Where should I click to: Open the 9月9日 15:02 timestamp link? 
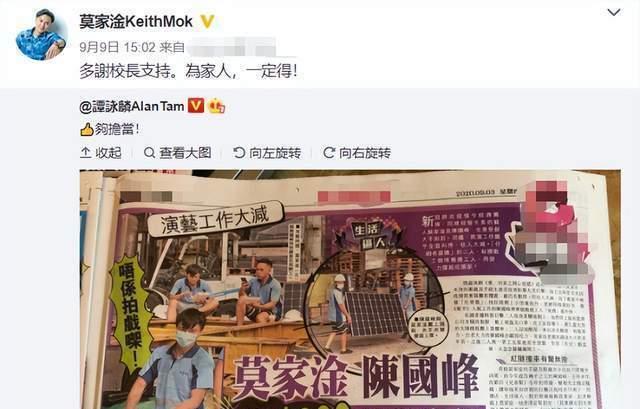[x=118, y=47]
